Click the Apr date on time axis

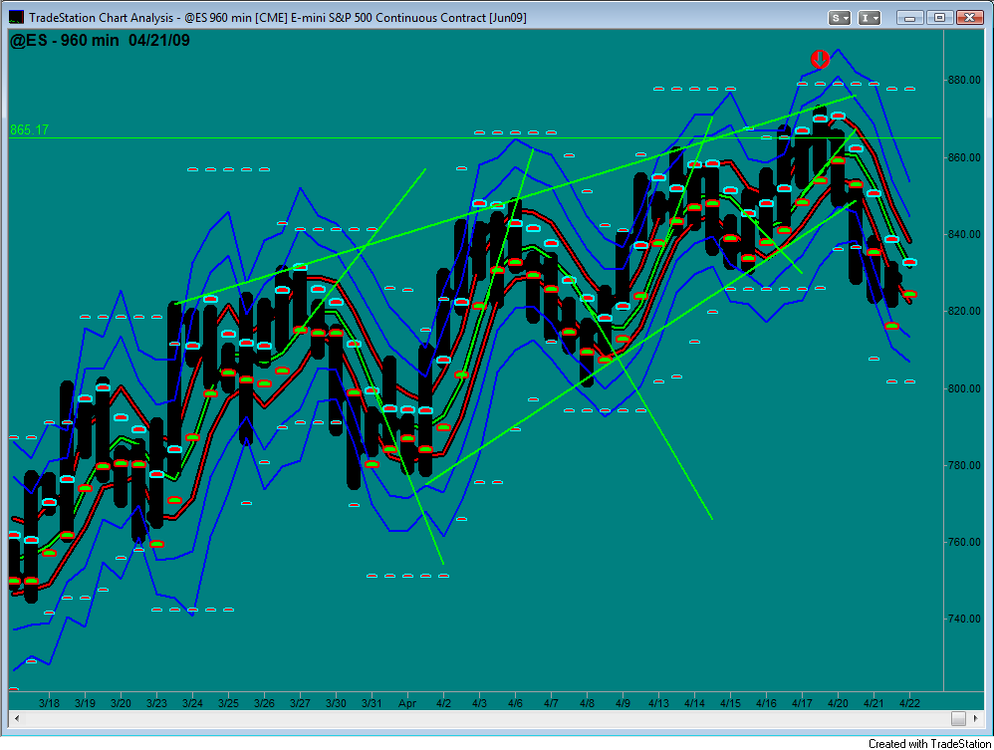[x=407, y=703]
